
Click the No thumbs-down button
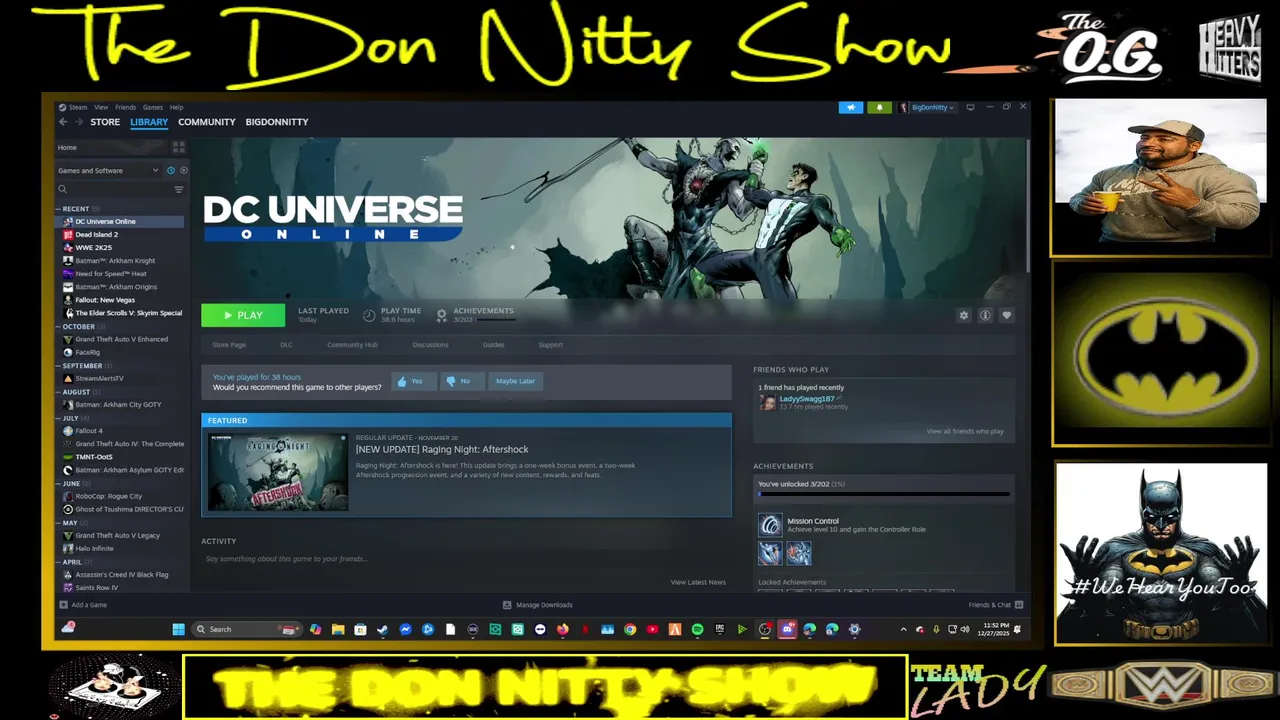point(462,381)
